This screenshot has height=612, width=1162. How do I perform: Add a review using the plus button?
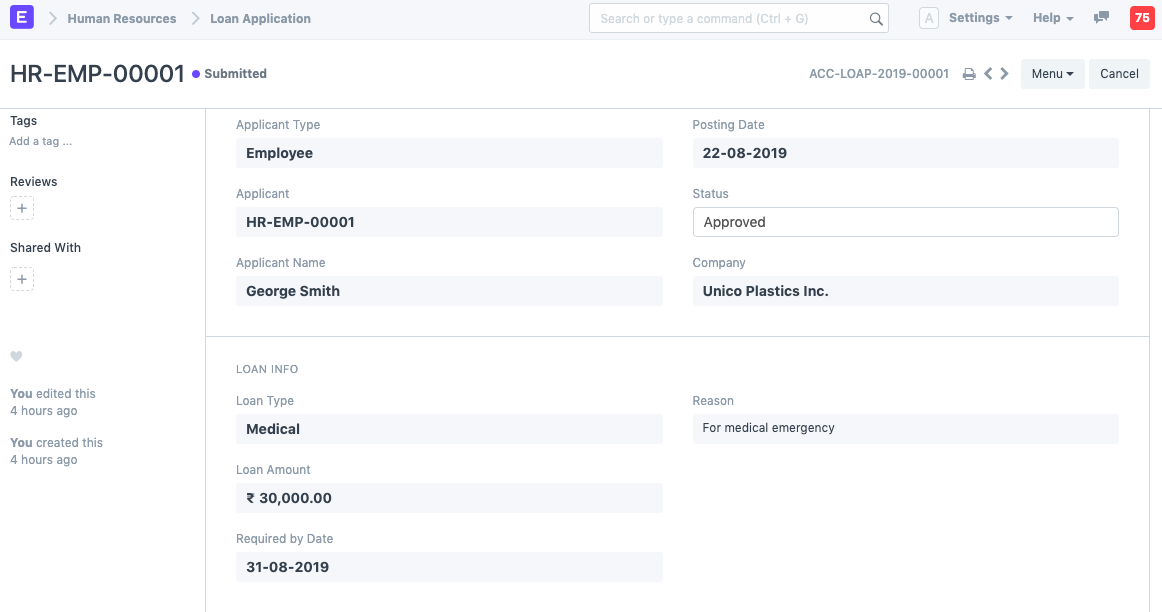pyautogui.click(x=22, y=208)
